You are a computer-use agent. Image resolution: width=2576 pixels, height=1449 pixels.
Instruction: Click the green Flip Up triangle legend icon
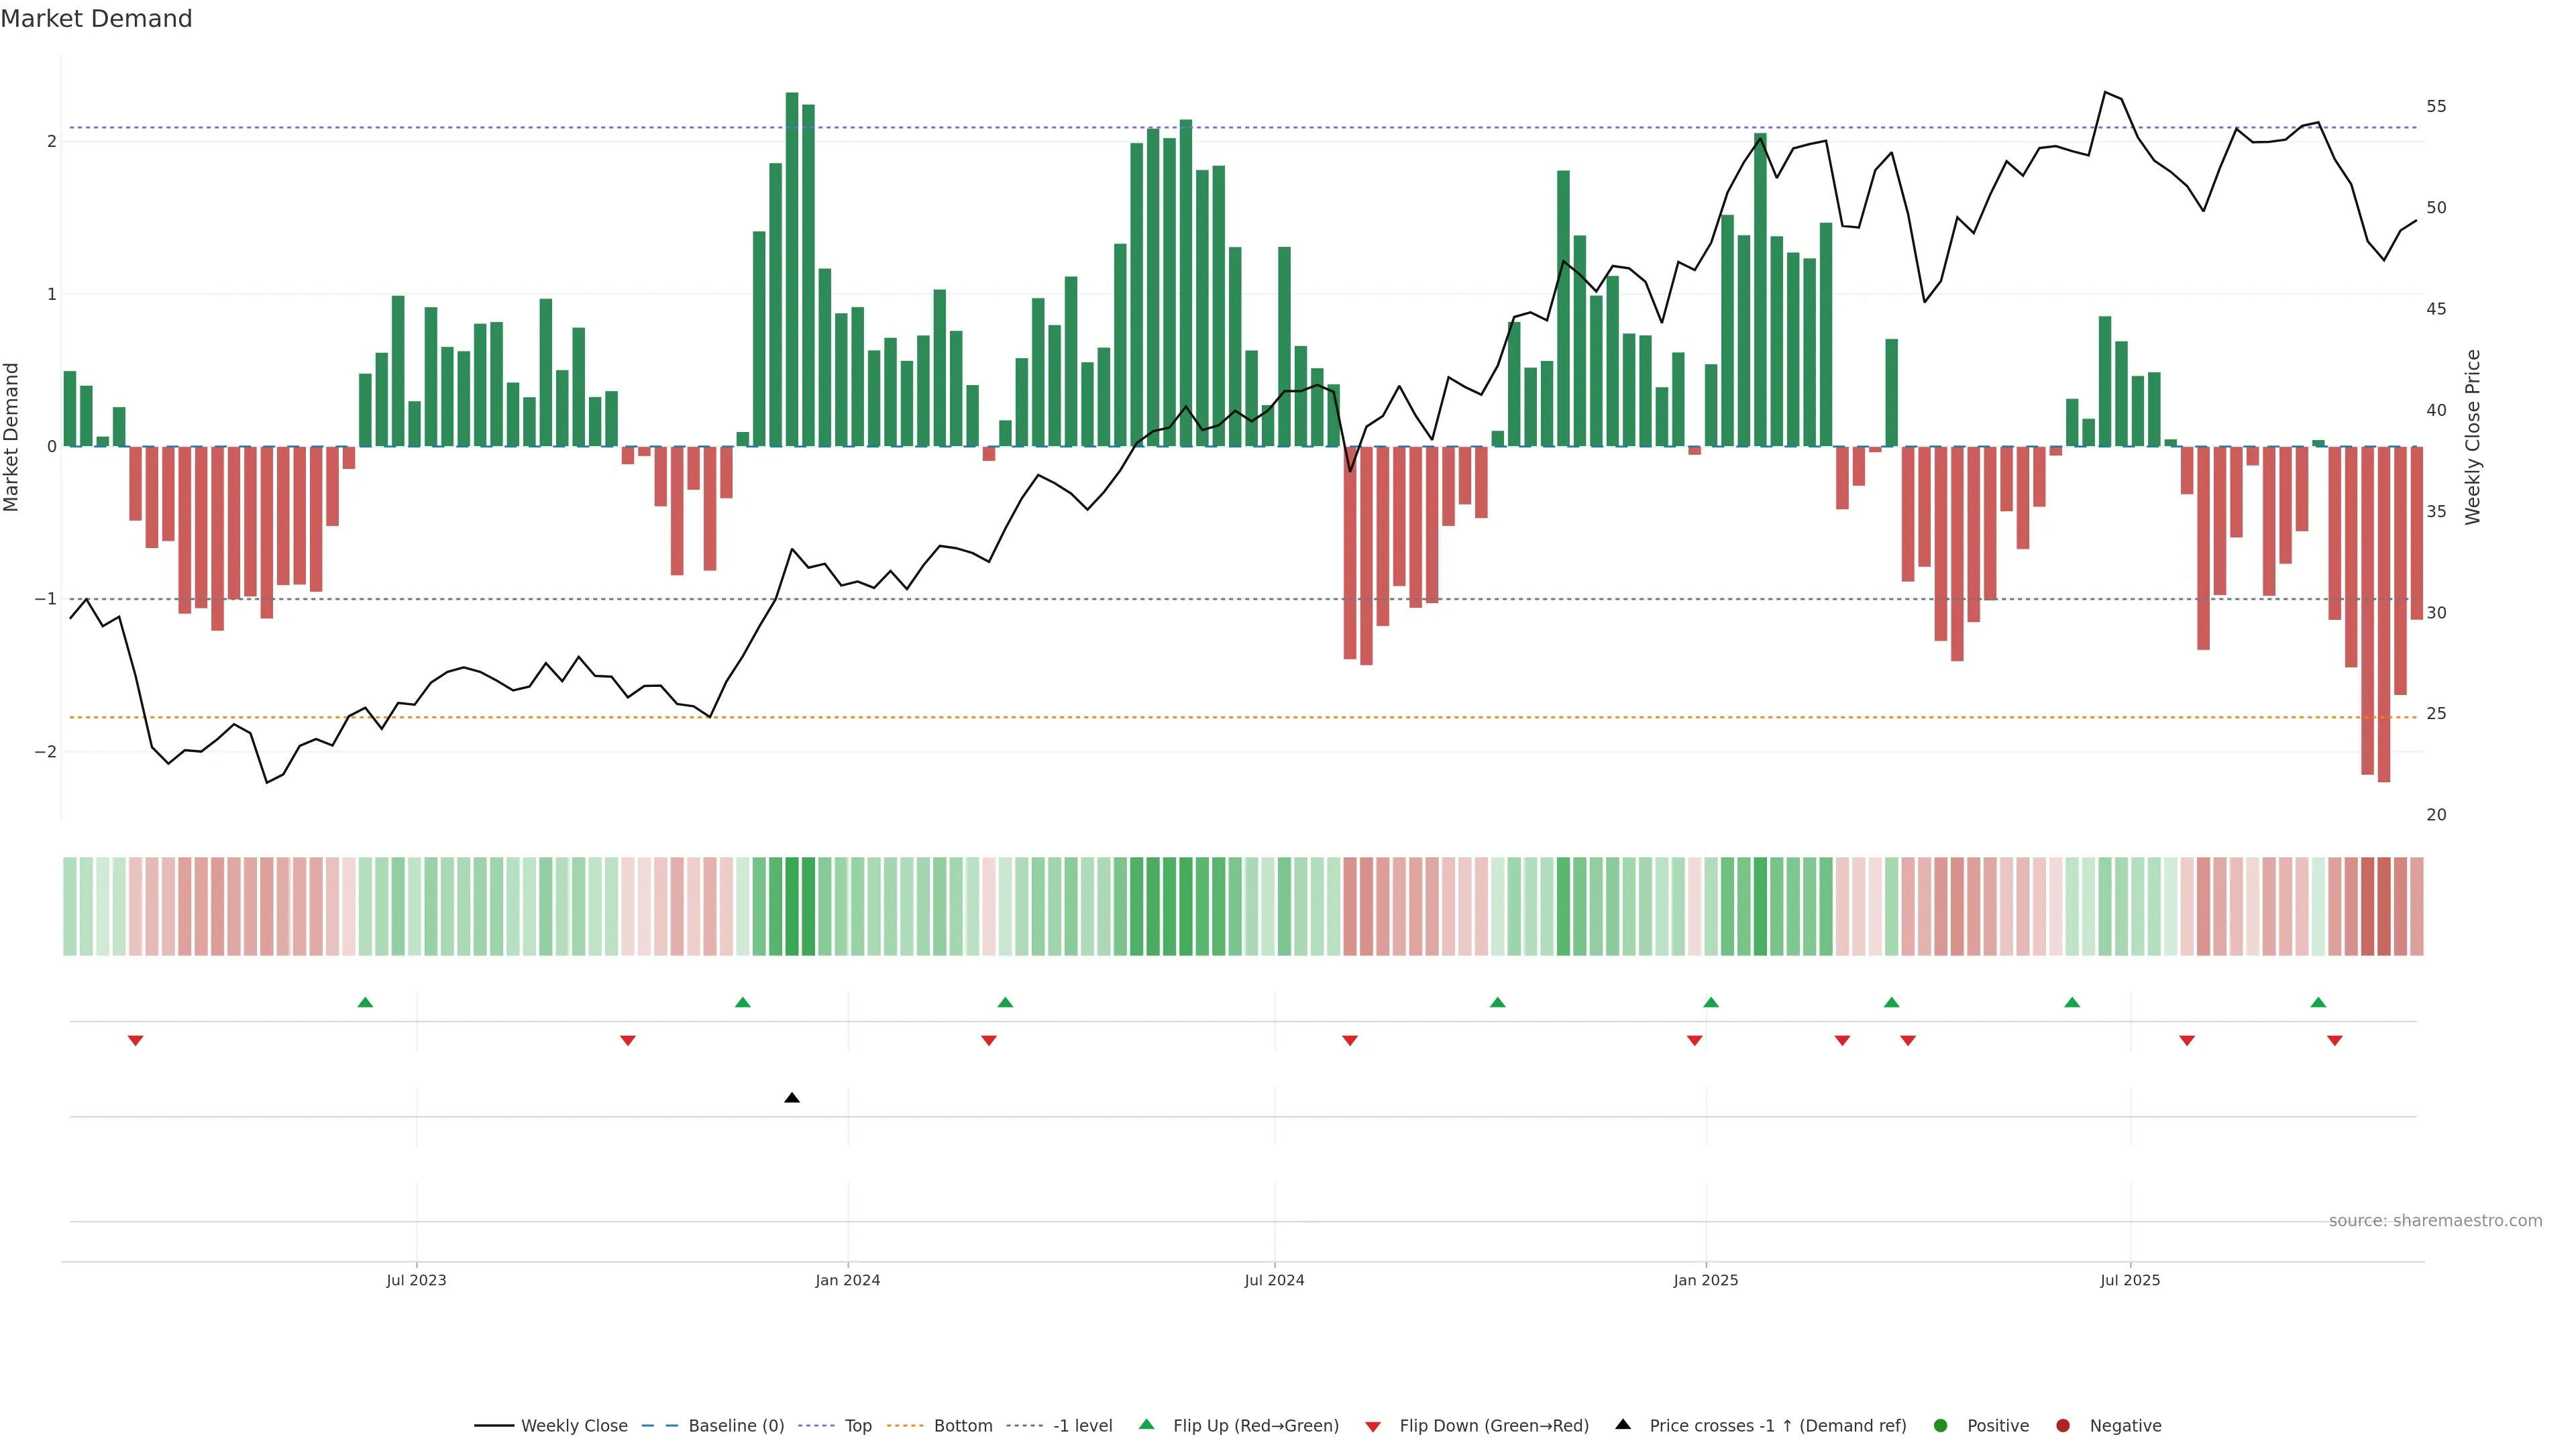[x=1146, y=1425]
